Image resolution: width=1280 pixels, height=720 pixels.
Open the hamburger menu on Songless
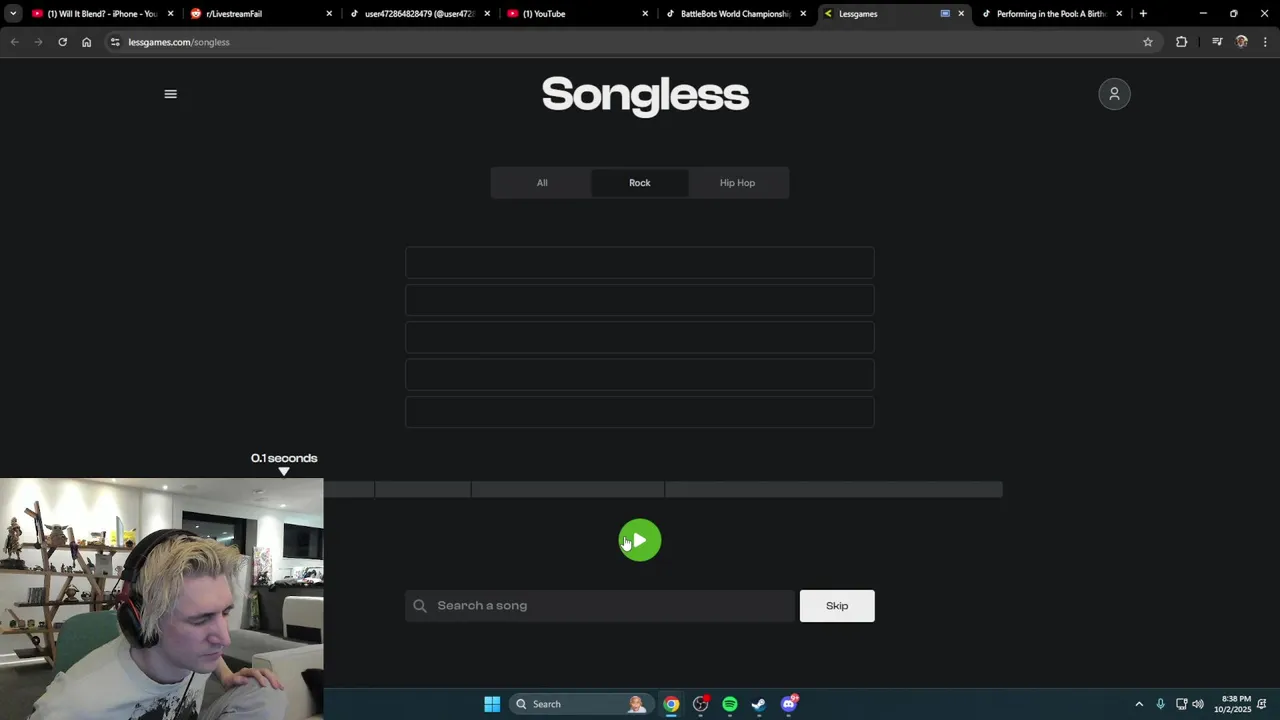[x=170, y=94]
